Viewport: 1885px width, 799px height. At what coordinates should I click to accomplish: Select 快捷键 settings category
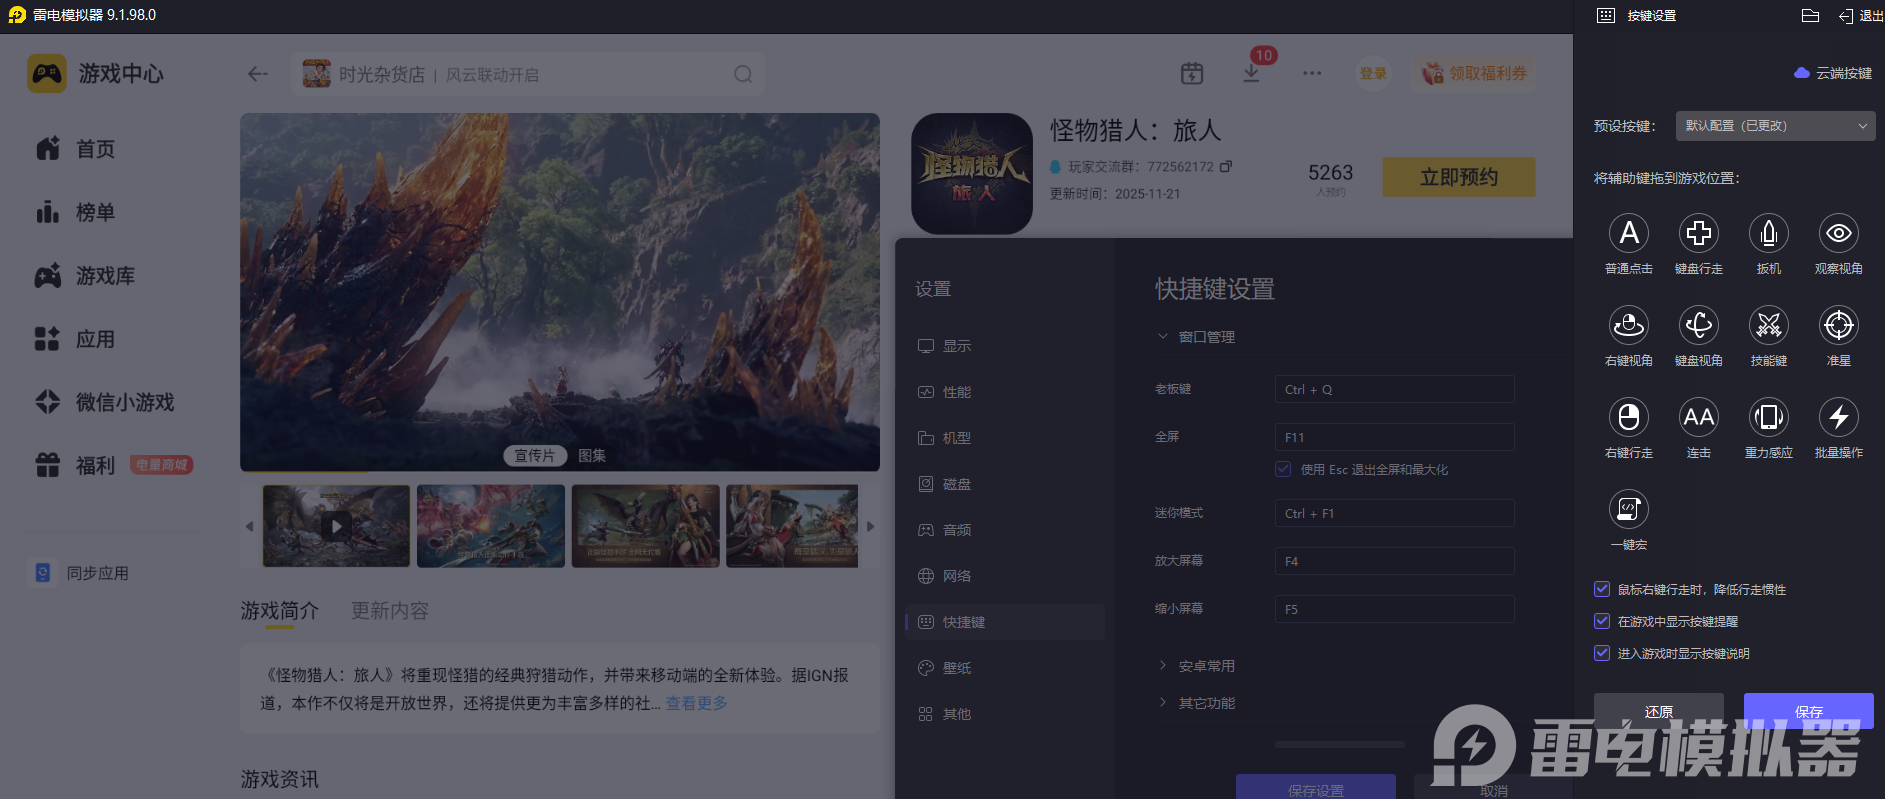1005,622
